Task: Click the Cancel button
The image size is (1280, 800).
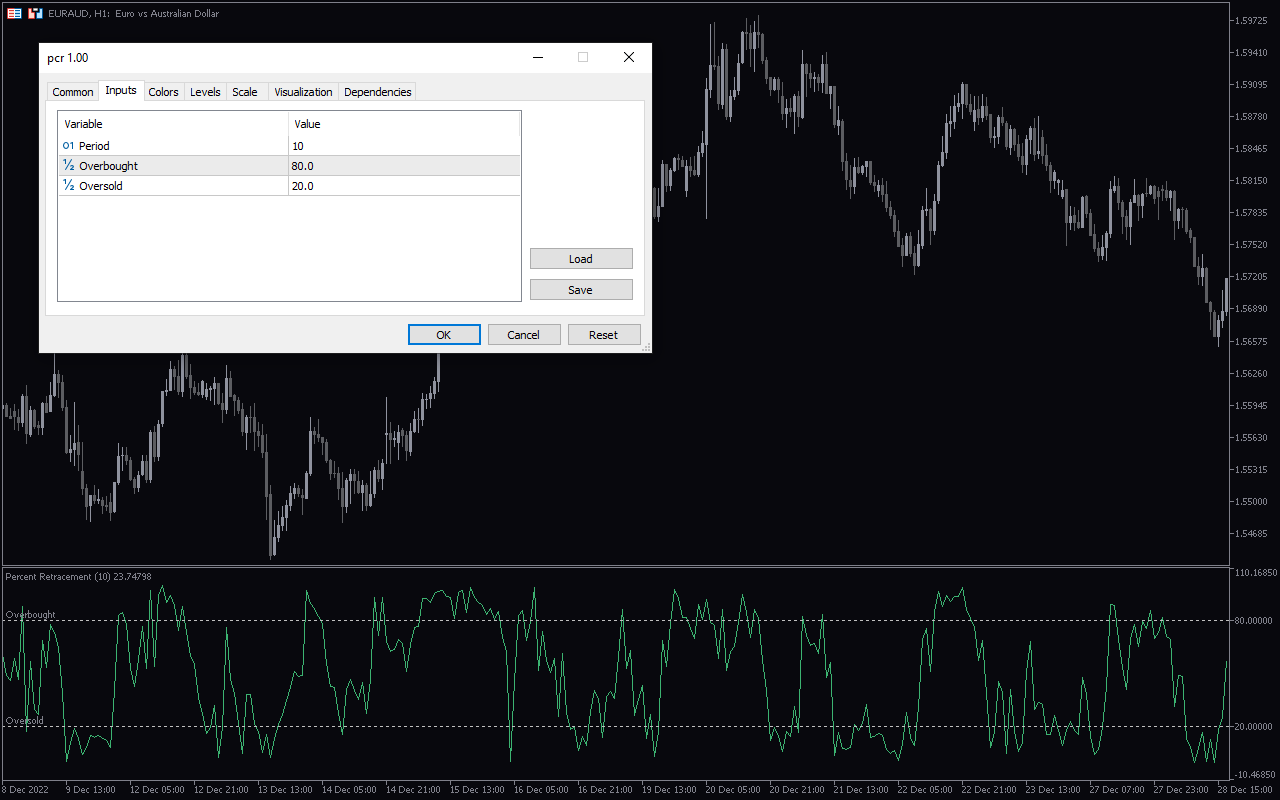Action: 524,335
